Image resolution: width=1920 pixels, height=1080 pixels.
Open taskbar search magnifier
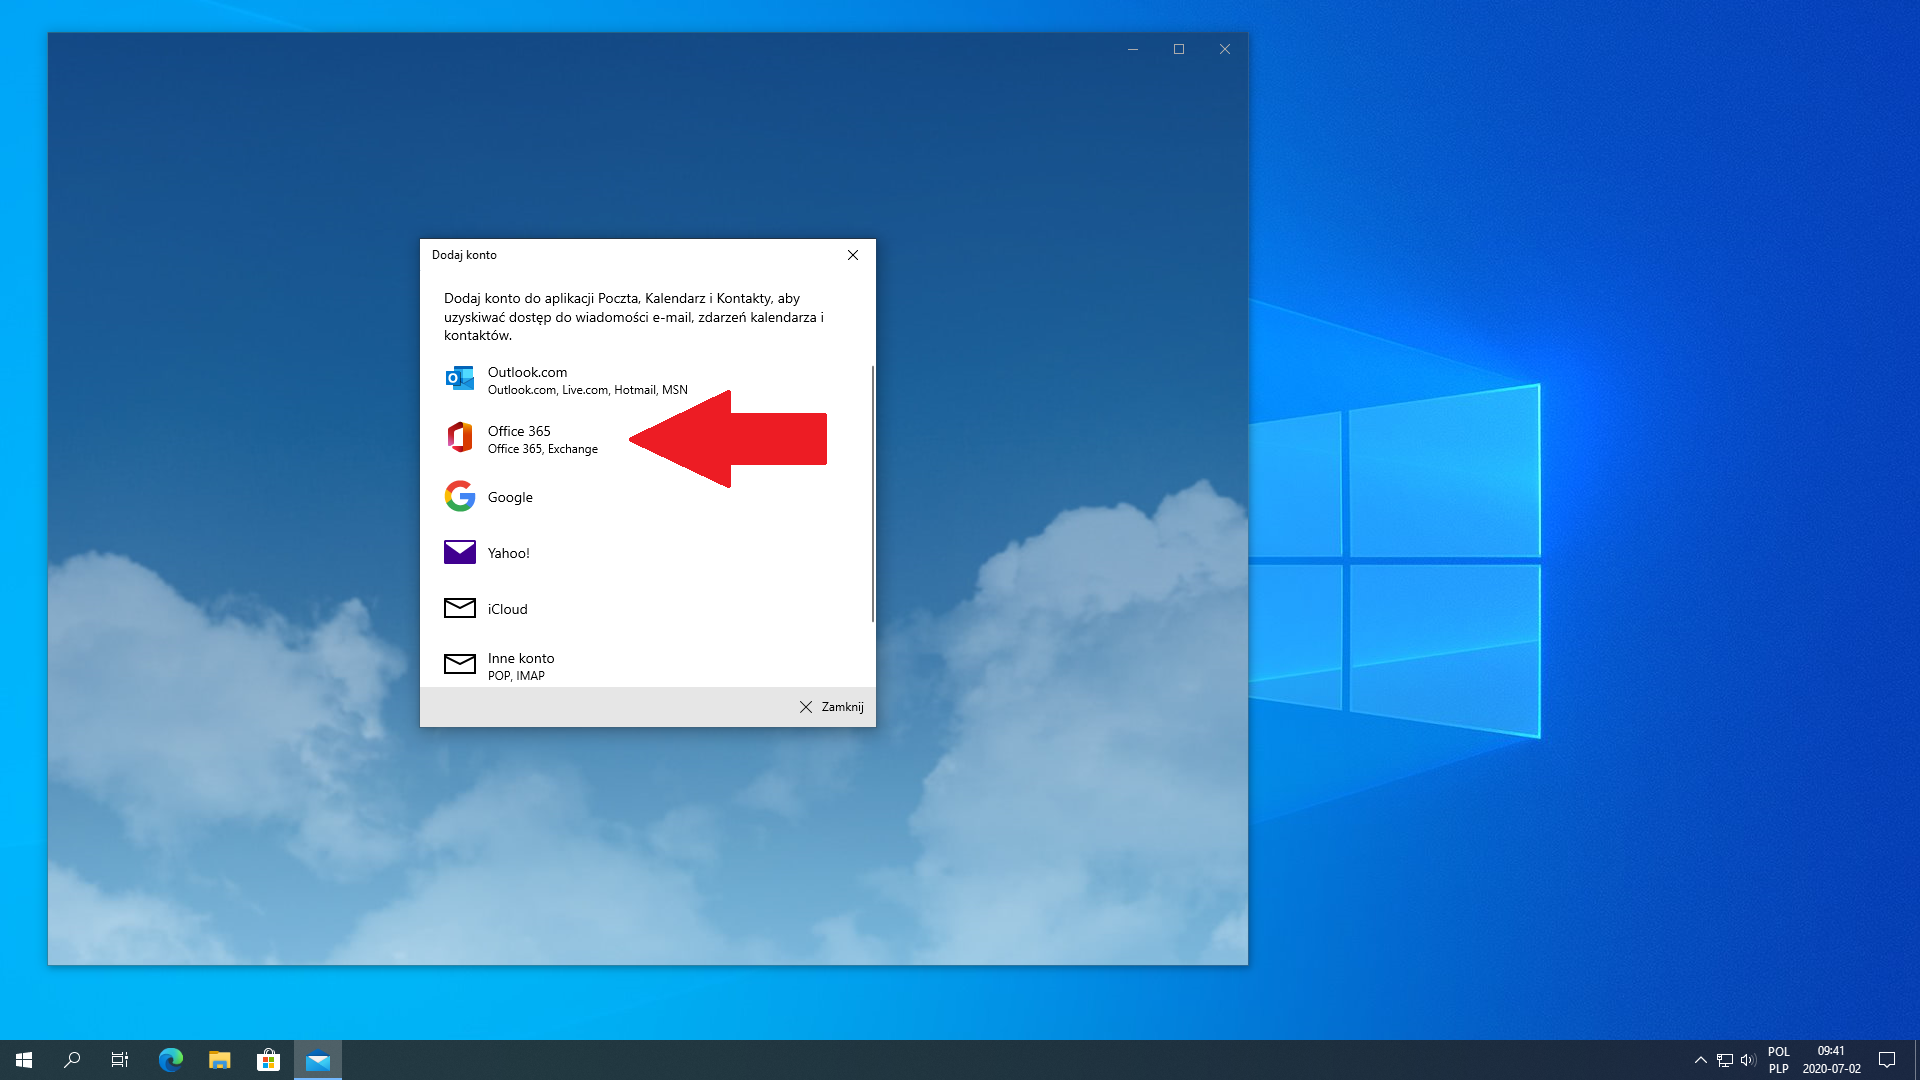[x=72, y=1060]
